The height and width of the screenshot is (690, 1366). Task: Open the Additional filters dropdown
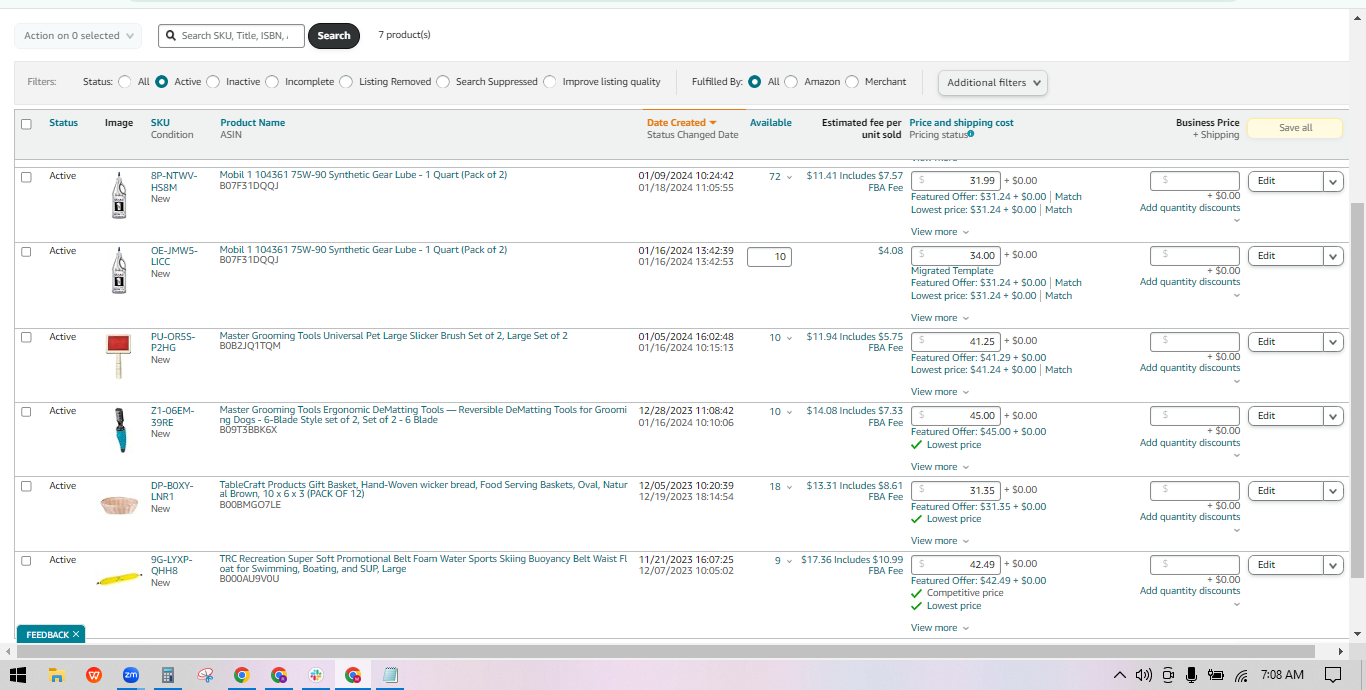[992, 83]
